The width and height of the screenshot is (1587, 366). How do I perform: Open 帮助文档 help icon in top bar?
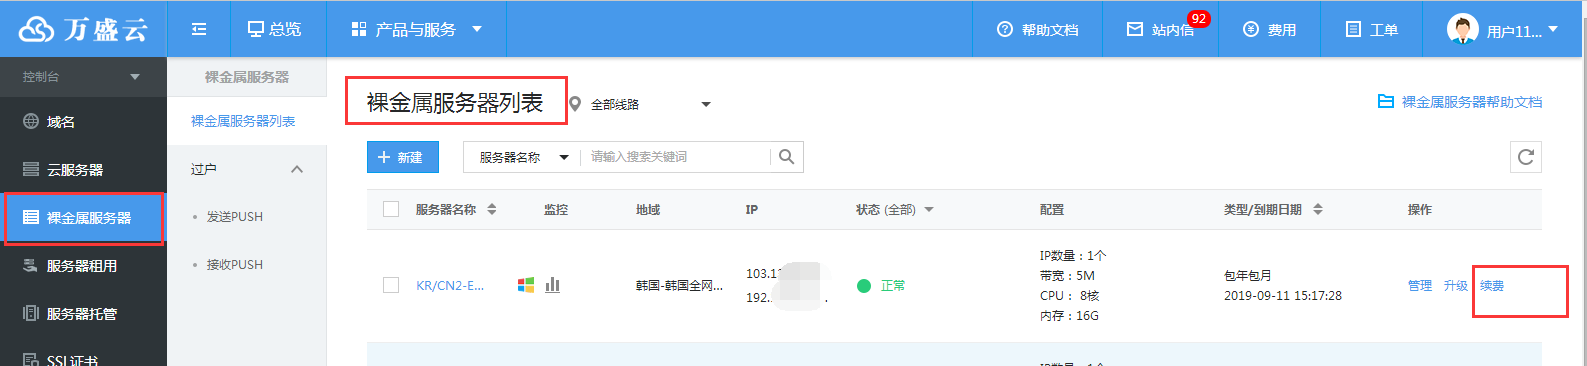coord(1005,30)
